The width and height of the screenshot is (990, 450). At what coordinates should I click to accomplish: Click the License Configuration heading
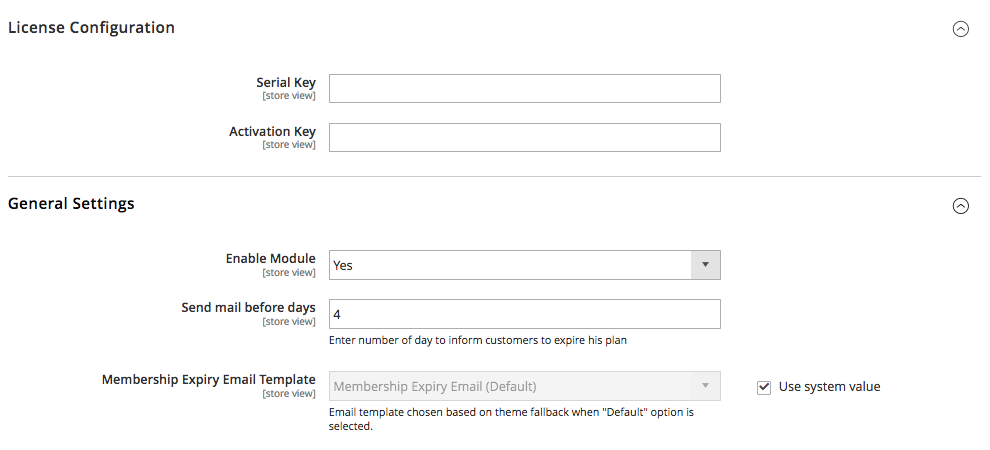[91, 28]
